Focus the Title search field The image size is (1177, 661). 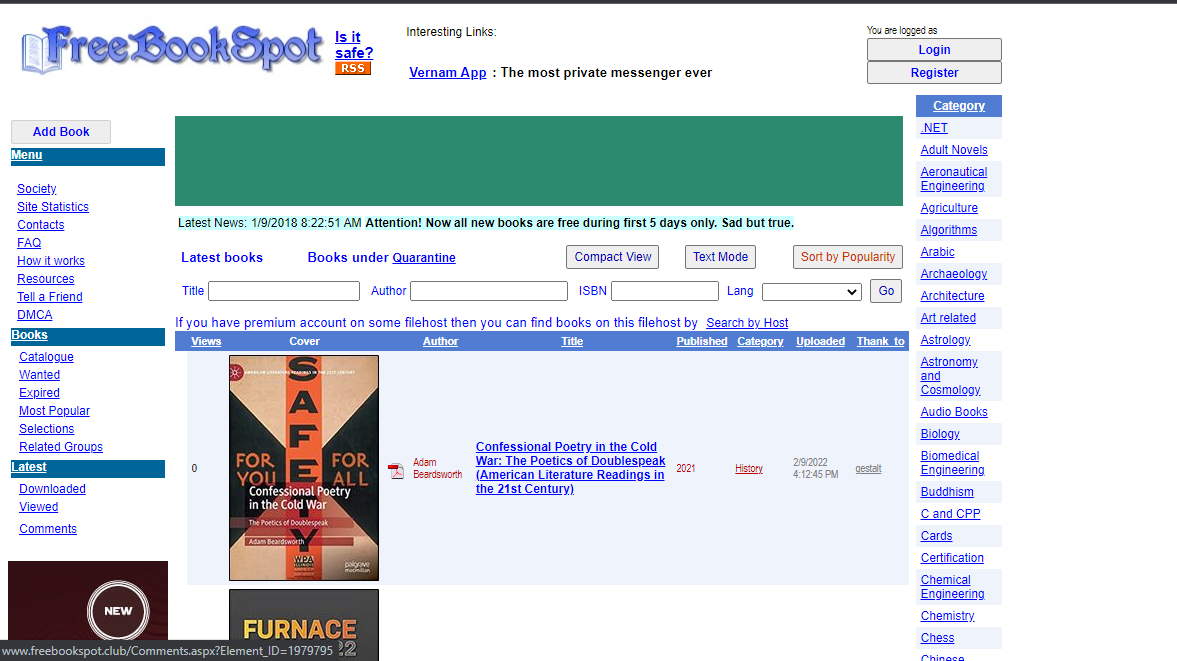pos(284,291)
